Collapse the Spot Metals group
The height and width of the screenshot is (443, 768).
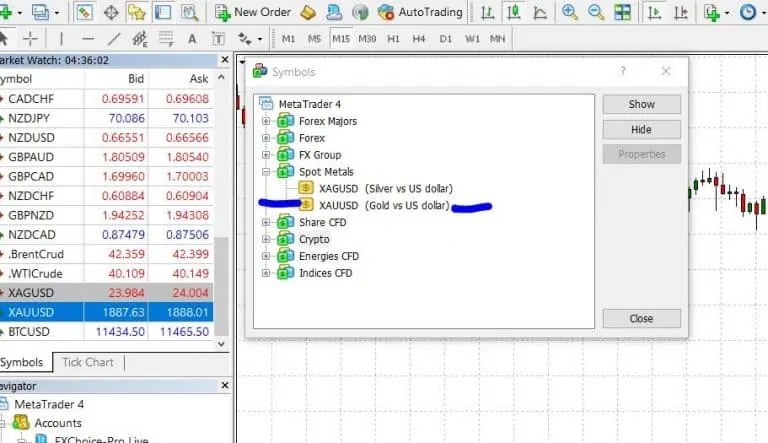pyautogui.click(x=266, y=172)
